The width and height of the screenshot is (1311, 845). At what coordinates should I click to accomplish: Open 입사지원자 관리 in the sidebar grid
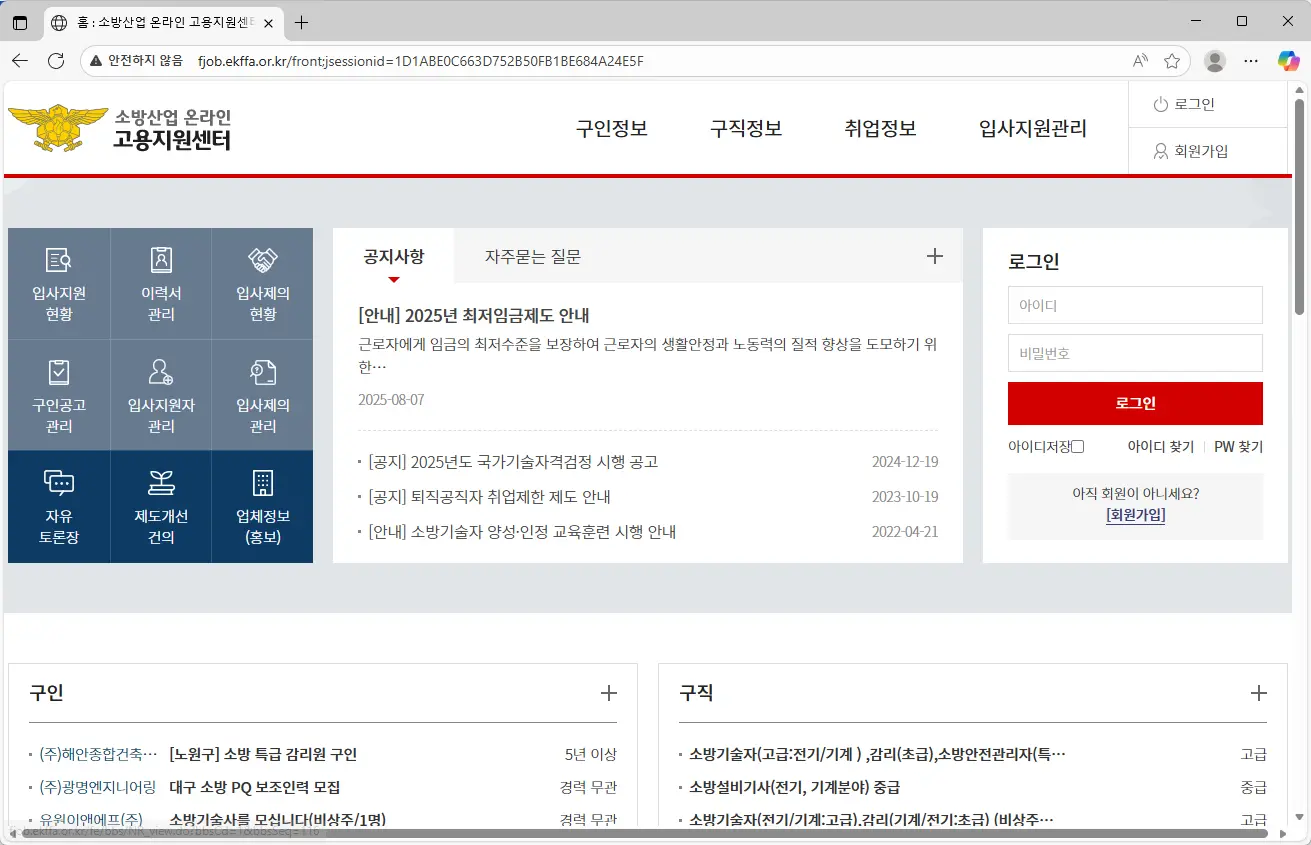point(160,395)
